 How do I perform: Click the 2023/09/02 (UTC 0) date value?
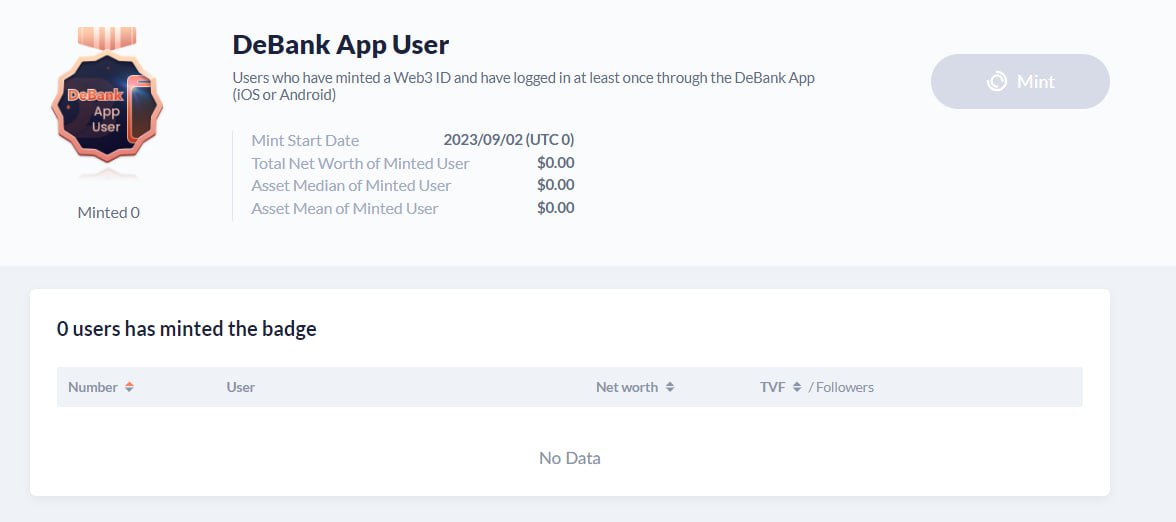tap(509, 140)
